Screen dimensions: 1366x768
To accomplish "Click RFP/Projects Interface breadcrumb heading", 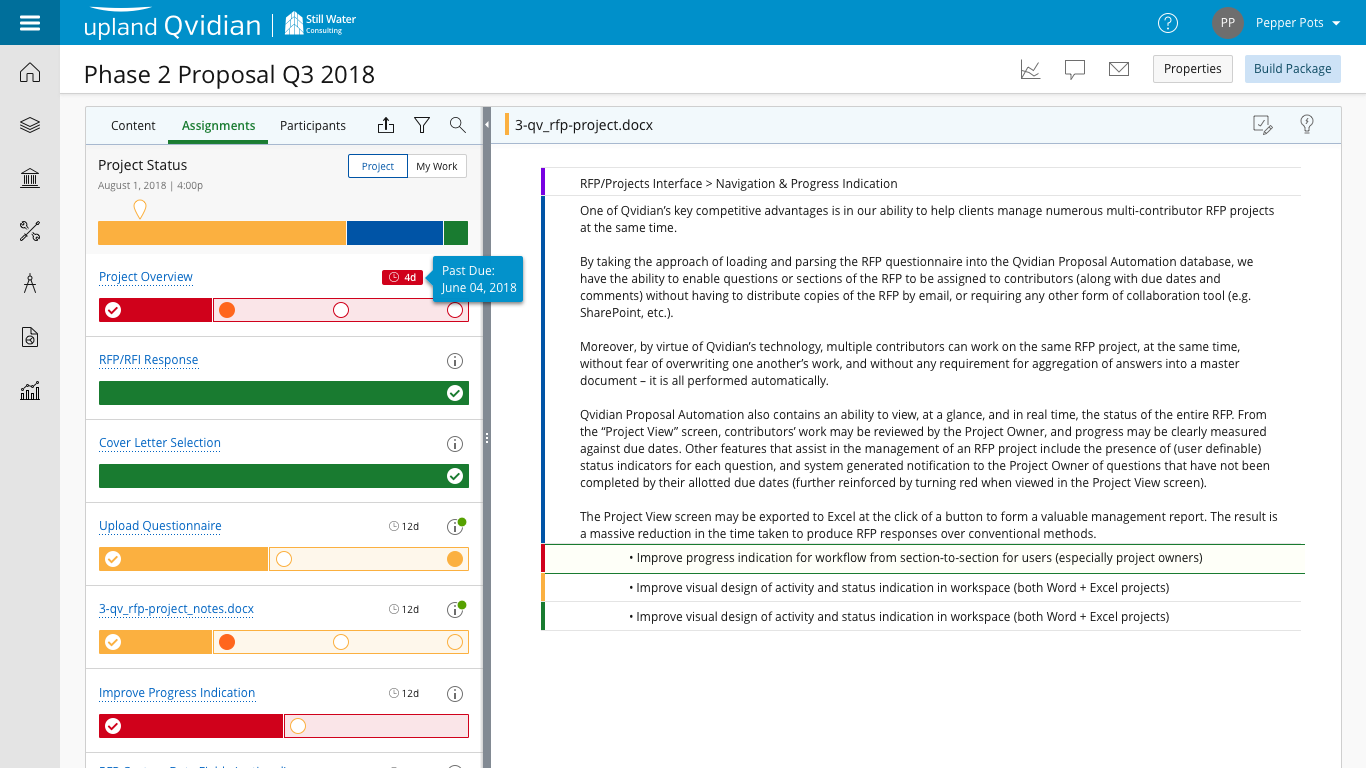I will tap(739, 184).
